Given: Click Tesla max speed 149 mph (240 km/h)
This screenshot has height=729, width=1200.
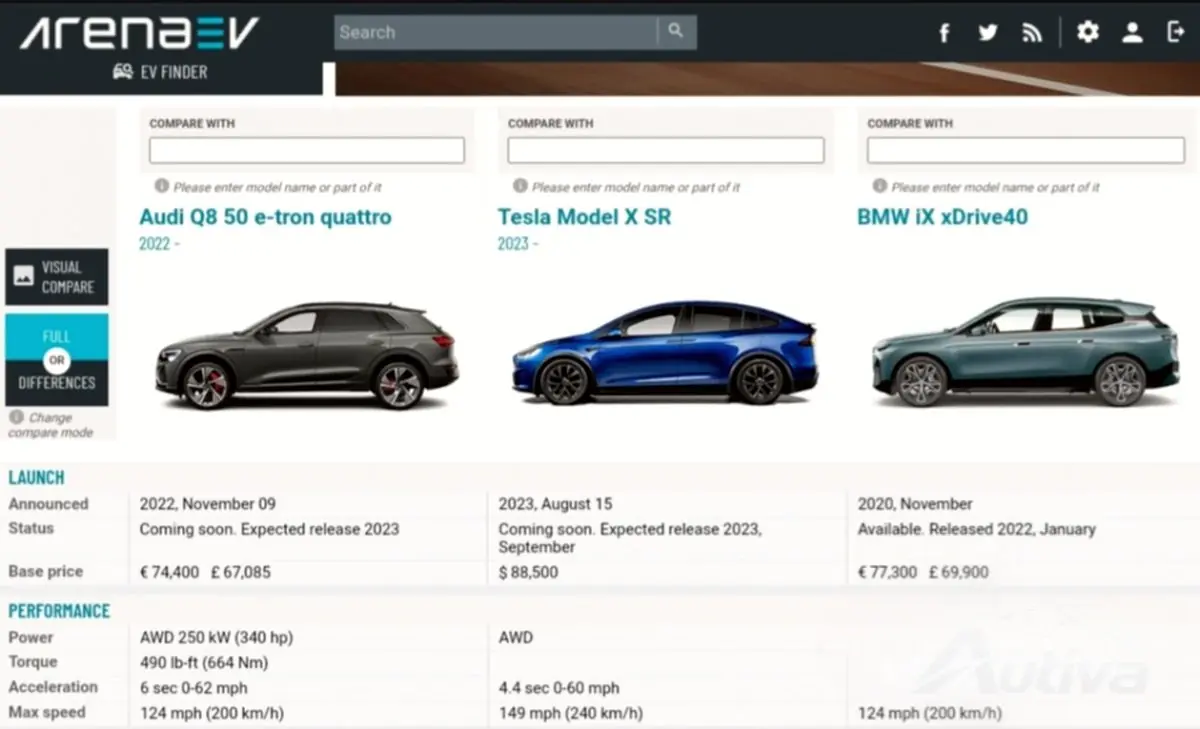Looking at the screenshot, I should 570,713.
